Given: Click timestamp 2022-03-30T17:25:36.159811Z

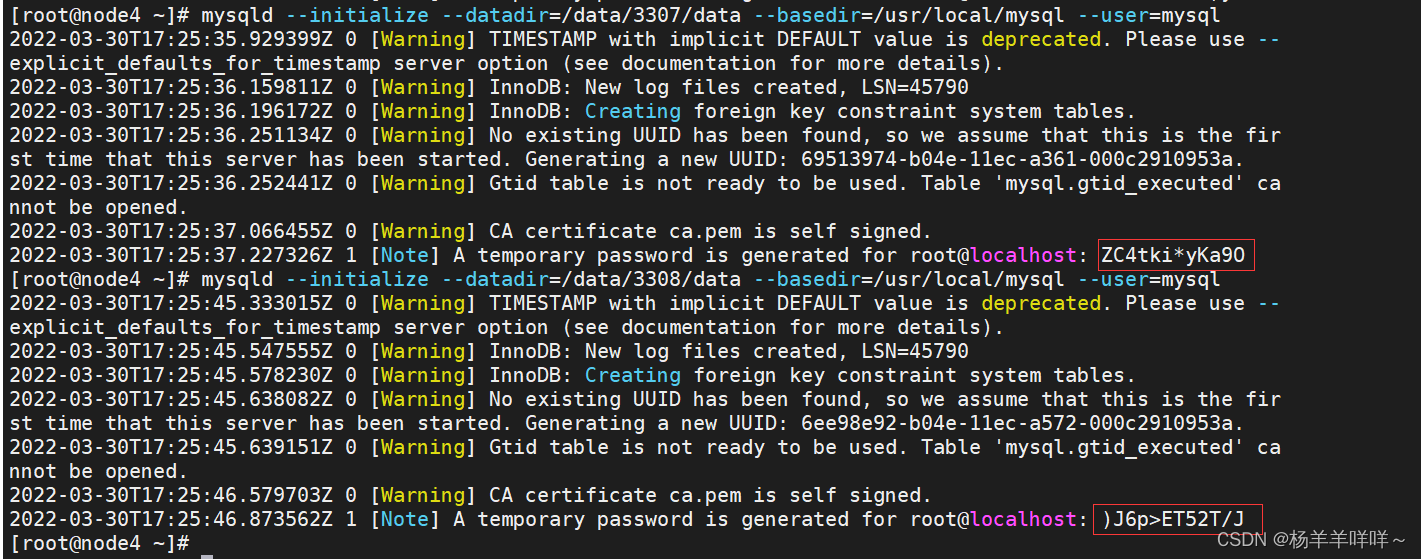Looking at the screenshot, I should click(x=171, y=88).
